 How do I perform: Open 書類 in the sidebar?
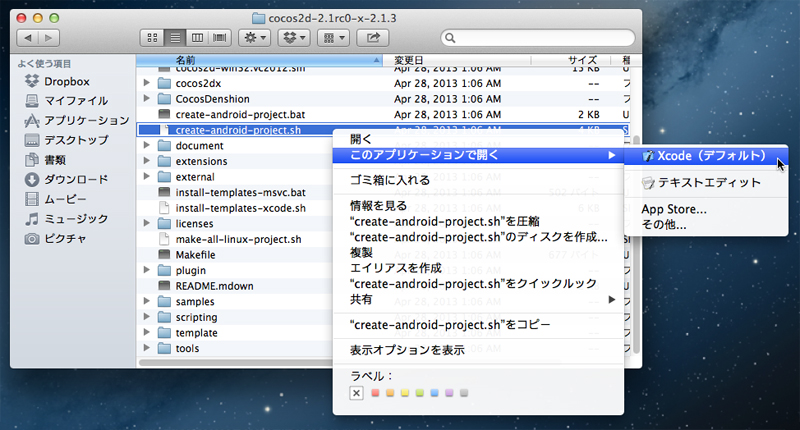(45, 160)
